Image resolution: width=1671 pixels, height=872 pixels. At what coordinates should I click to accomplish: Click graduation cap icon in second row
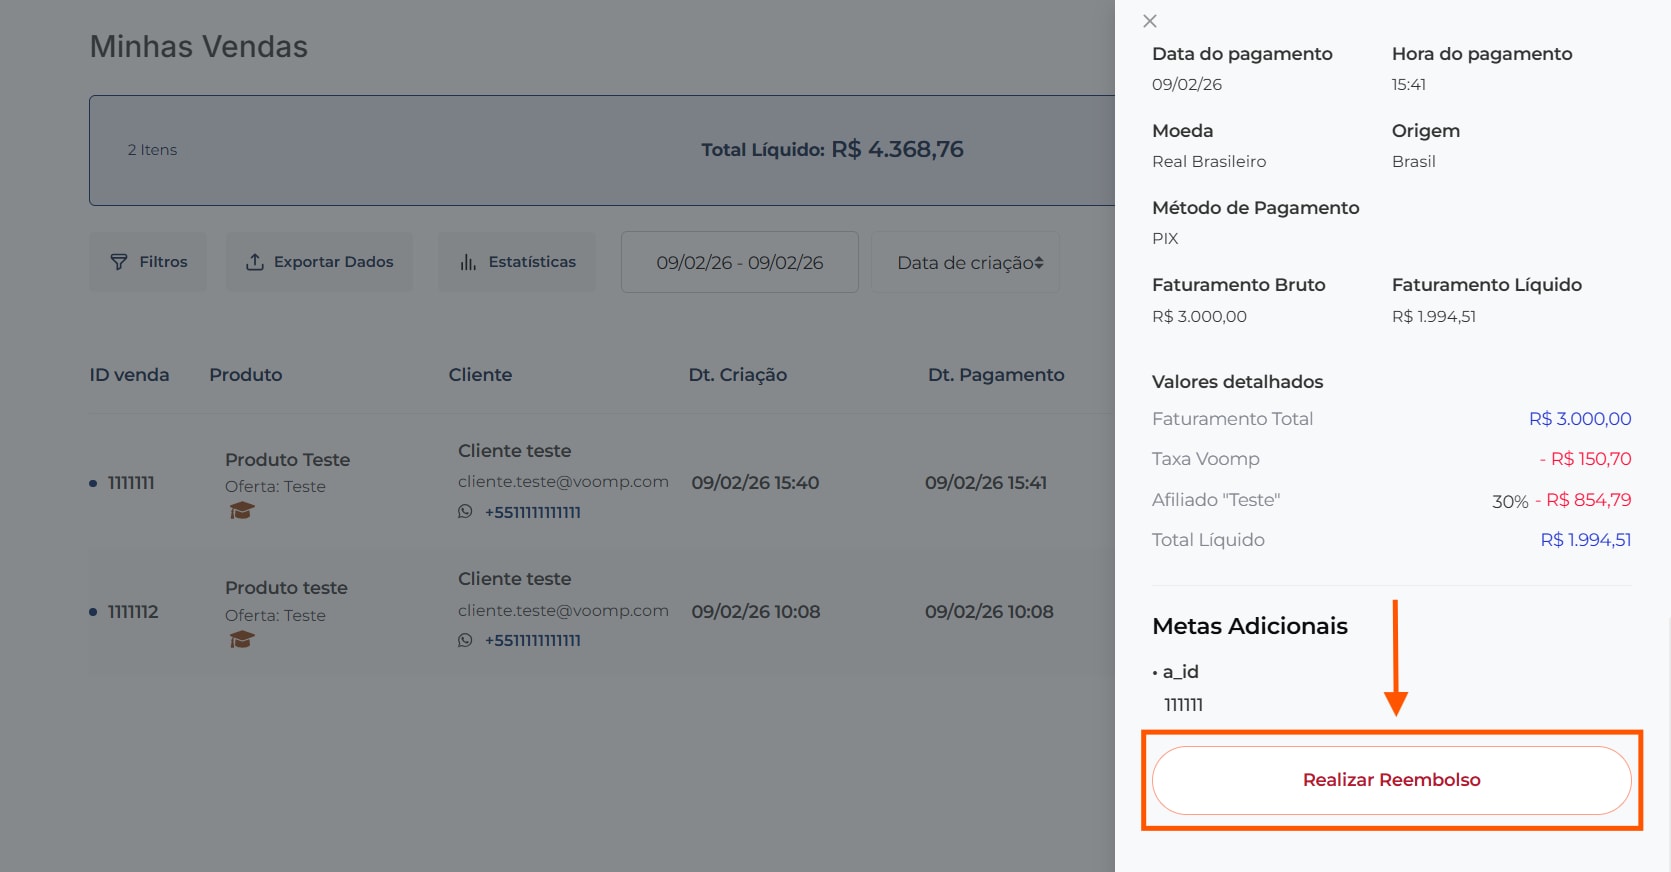[x=241, y=640]
